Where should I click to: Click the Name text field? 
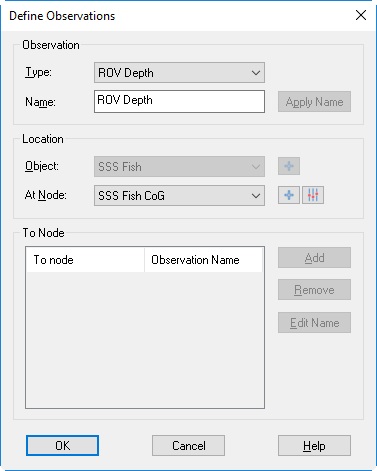(179, 101)
